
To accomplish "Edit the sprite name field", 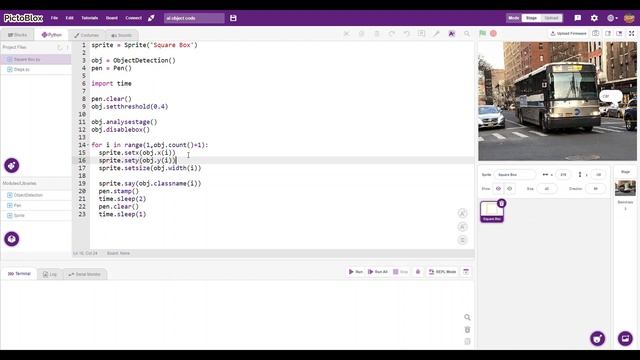I will click(514, 175).
